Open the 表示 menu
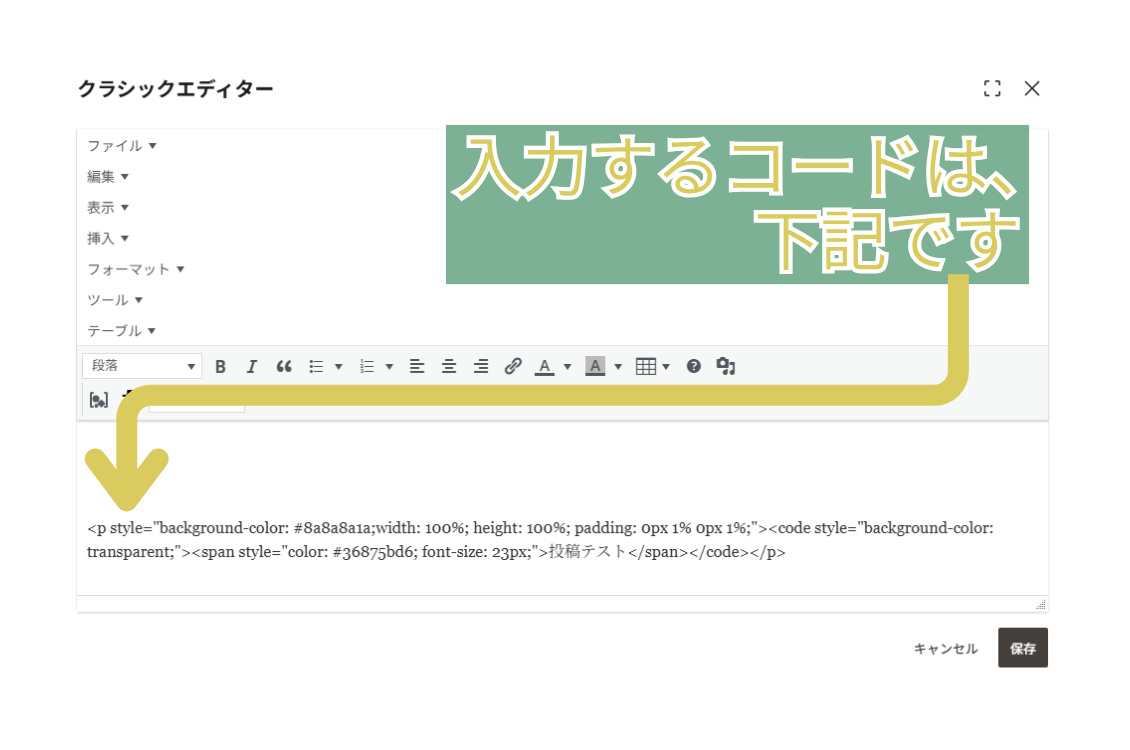The width and height of the screenshot is (1130, 750). (x=108, y=208)
